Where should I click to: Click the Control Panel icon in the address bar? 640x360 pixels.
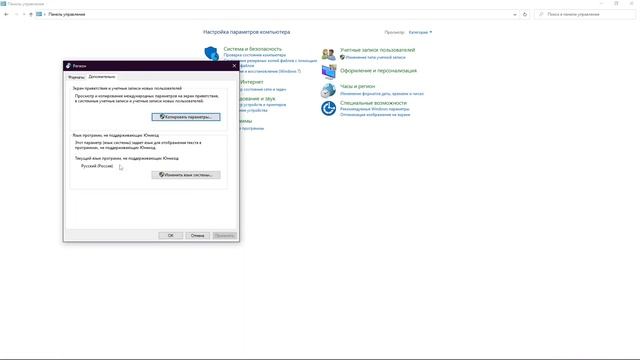(39, 14)
